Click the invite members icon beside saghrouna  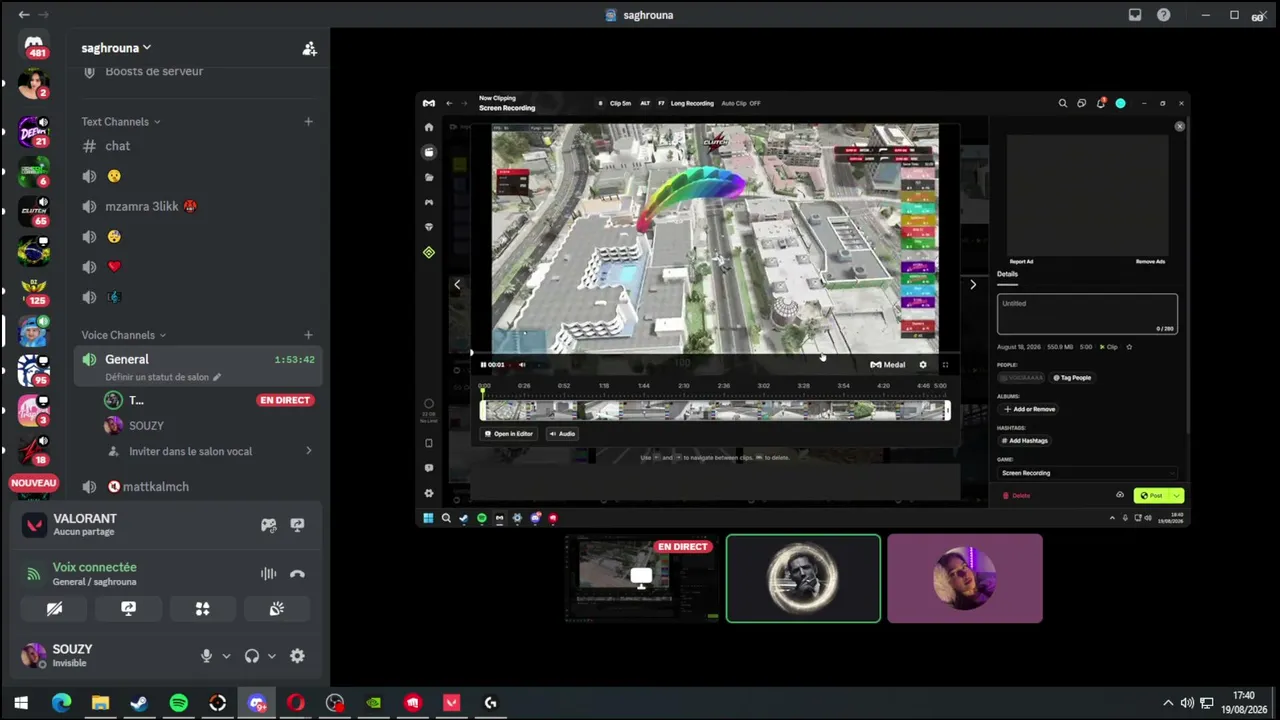point(309,48)
